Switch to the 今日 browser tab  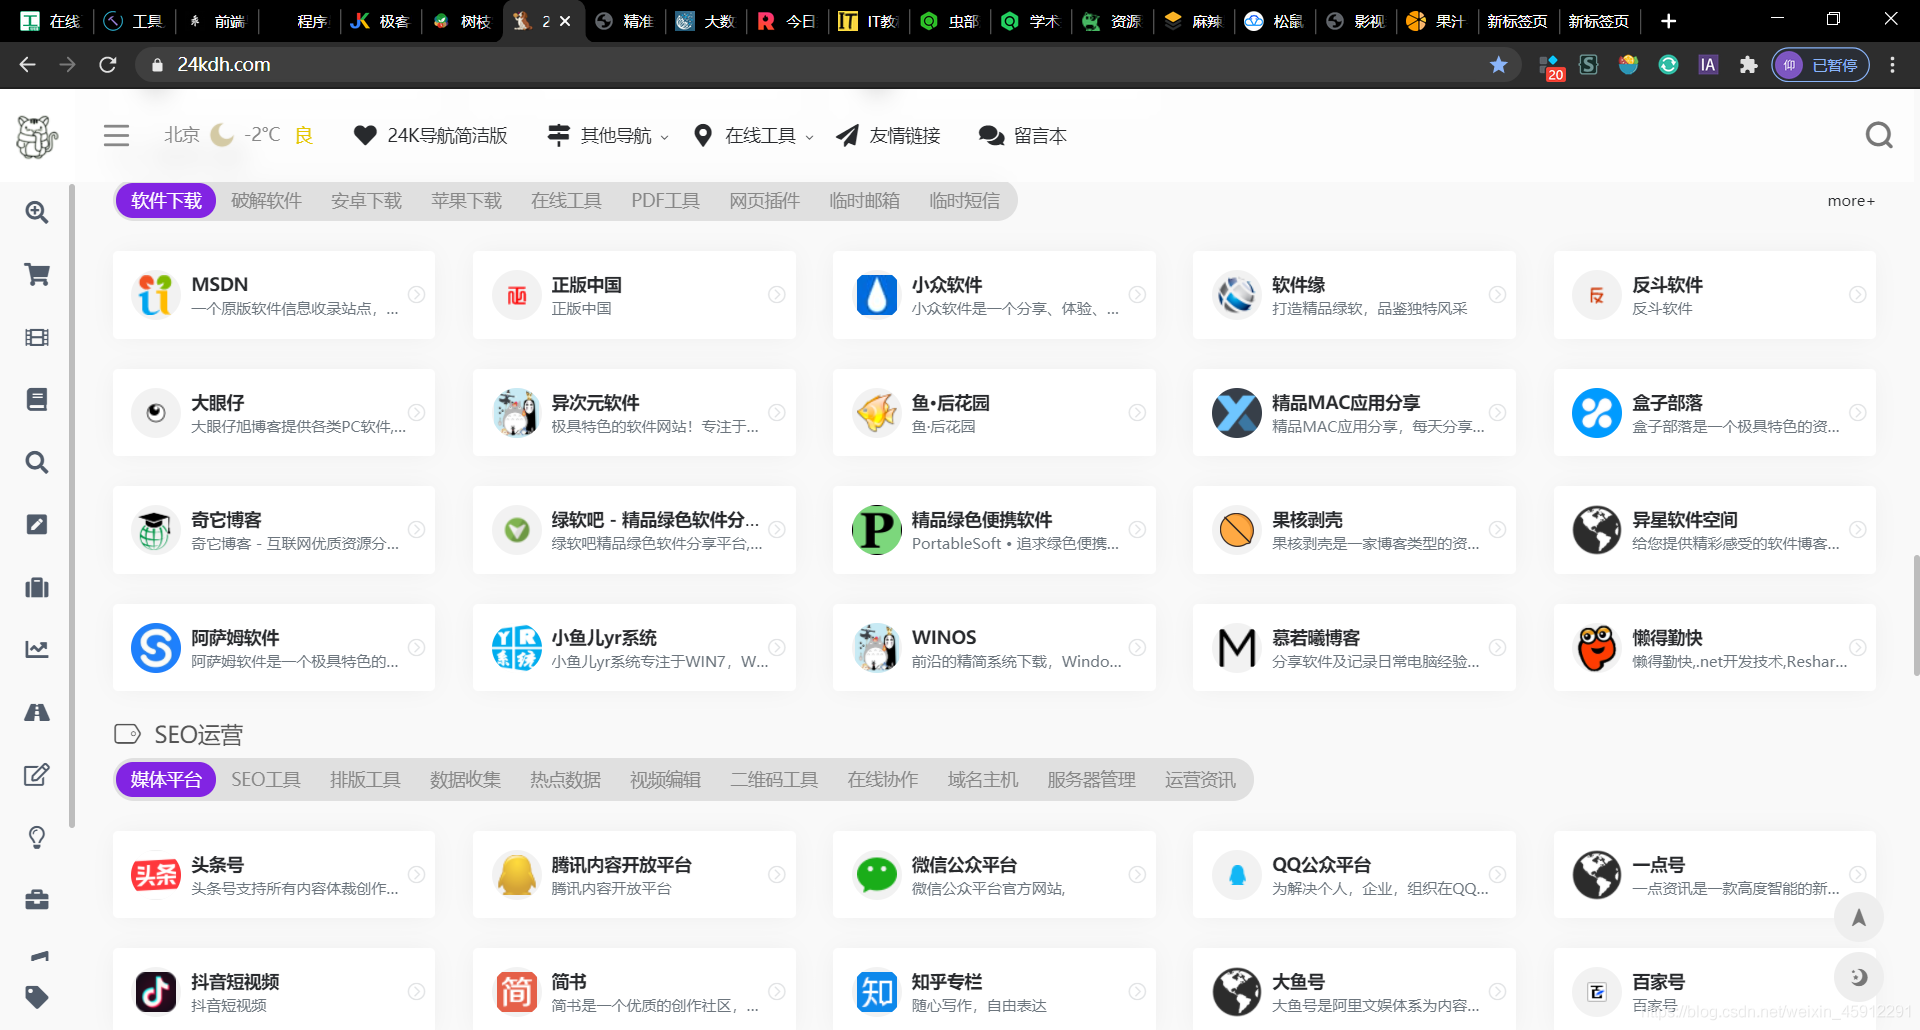[788, 21]
